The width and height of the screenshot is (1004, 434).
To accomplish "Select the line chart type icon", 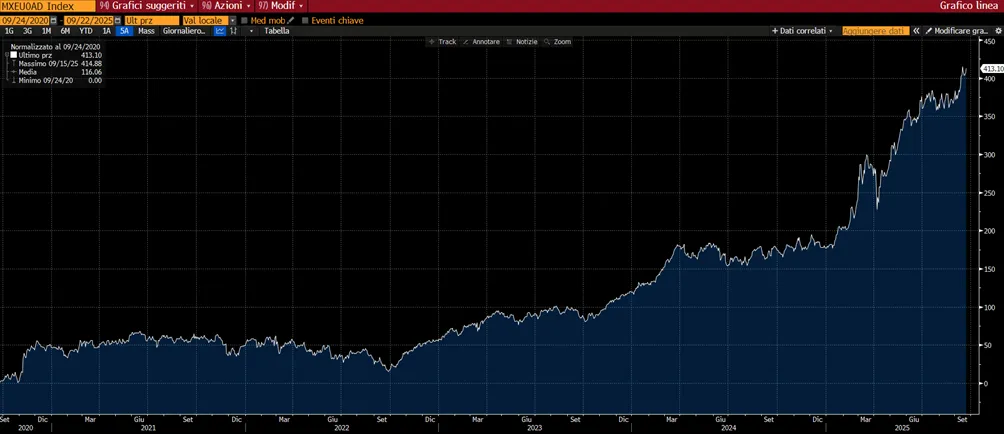I will coord(220,31).
